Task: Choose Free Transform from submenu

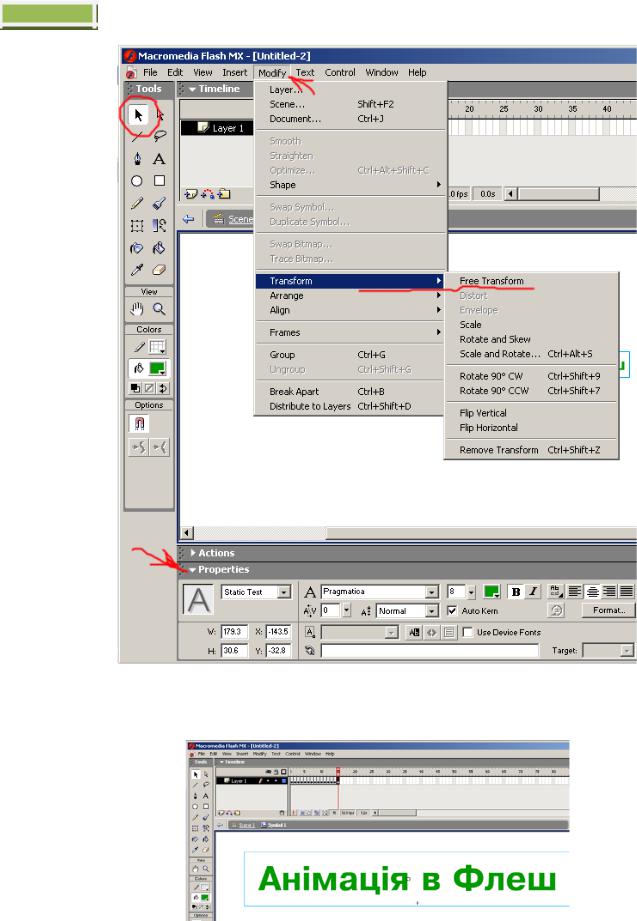Action: (x=491, y=281)
